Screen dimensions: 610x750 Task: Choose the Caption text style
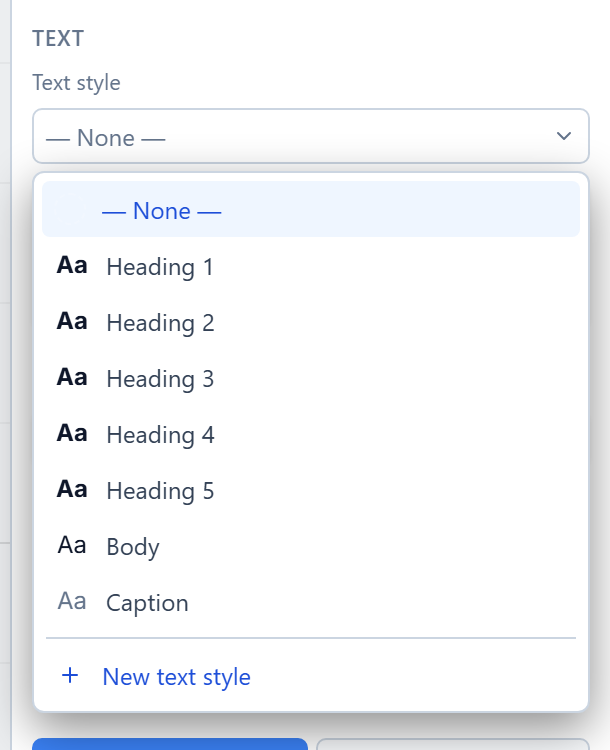311,601
